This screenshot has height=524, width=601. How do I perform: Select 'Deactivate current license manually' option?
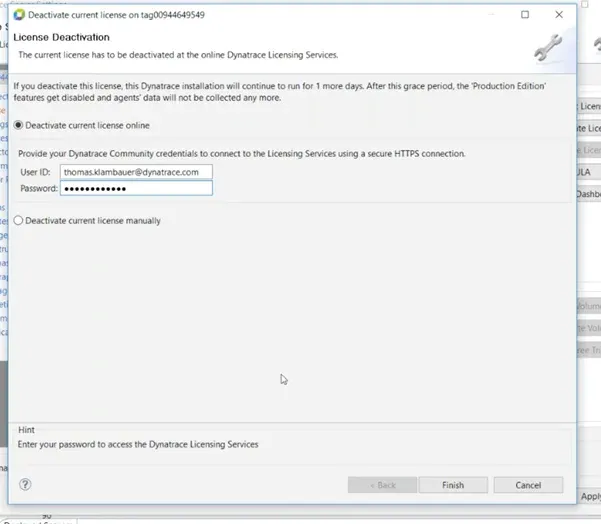click(19, 220)
